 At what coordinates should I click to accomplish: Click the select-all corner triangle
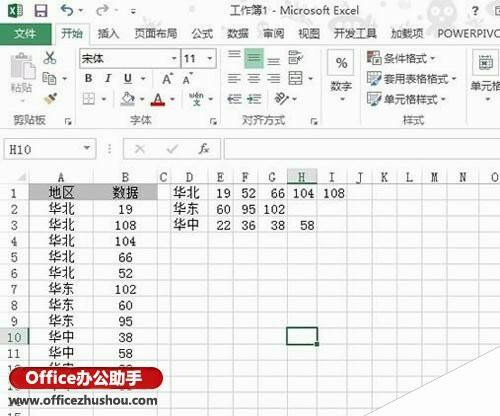click(x=21, y=177)
